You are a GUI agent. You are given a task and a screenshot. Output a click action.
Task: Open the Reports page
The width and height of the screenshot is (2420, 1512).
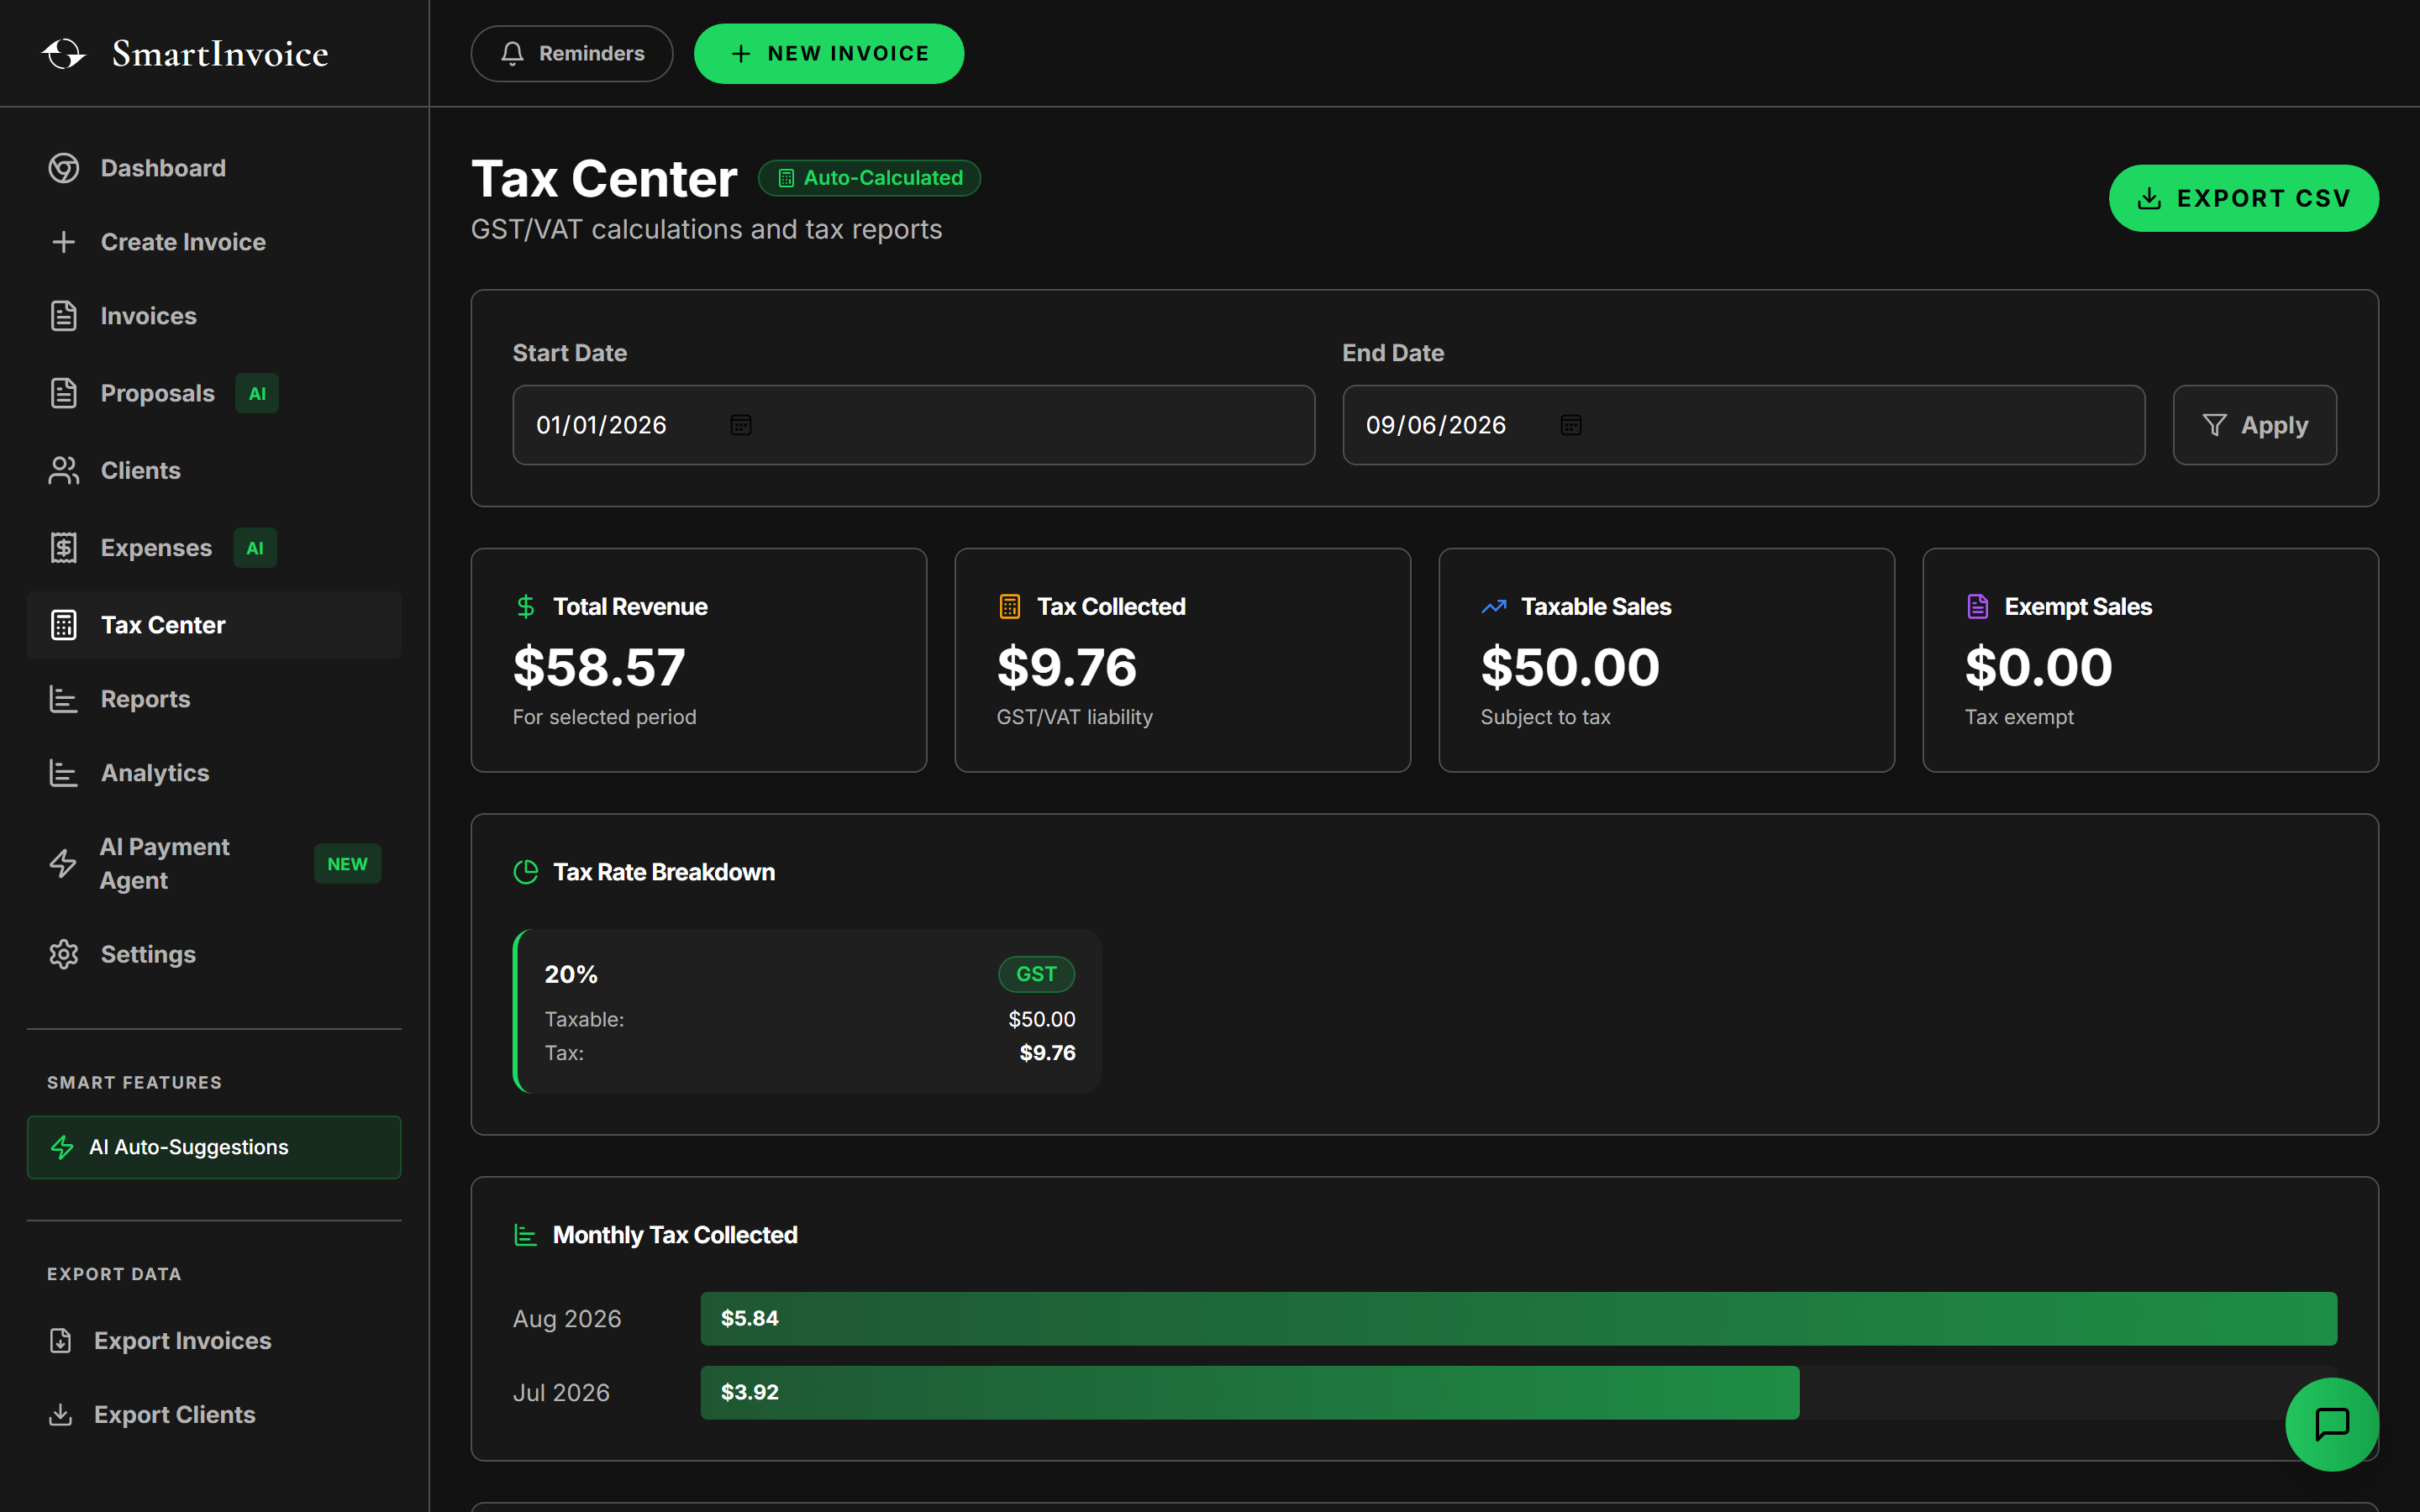click(x=214, y=699)
